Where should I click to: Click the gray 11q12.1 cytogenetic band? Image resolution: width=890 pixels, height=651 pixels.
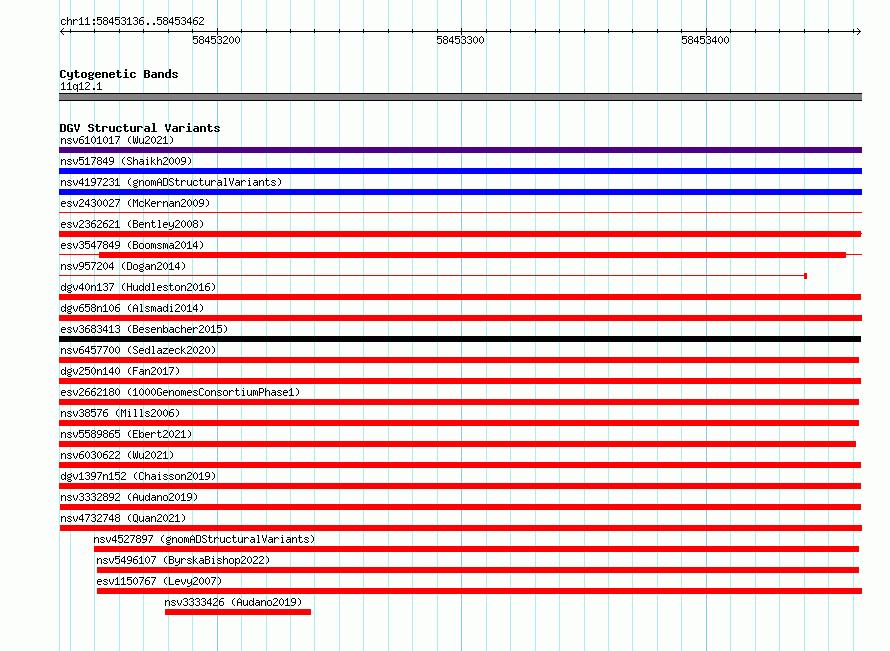pos(460,97)
